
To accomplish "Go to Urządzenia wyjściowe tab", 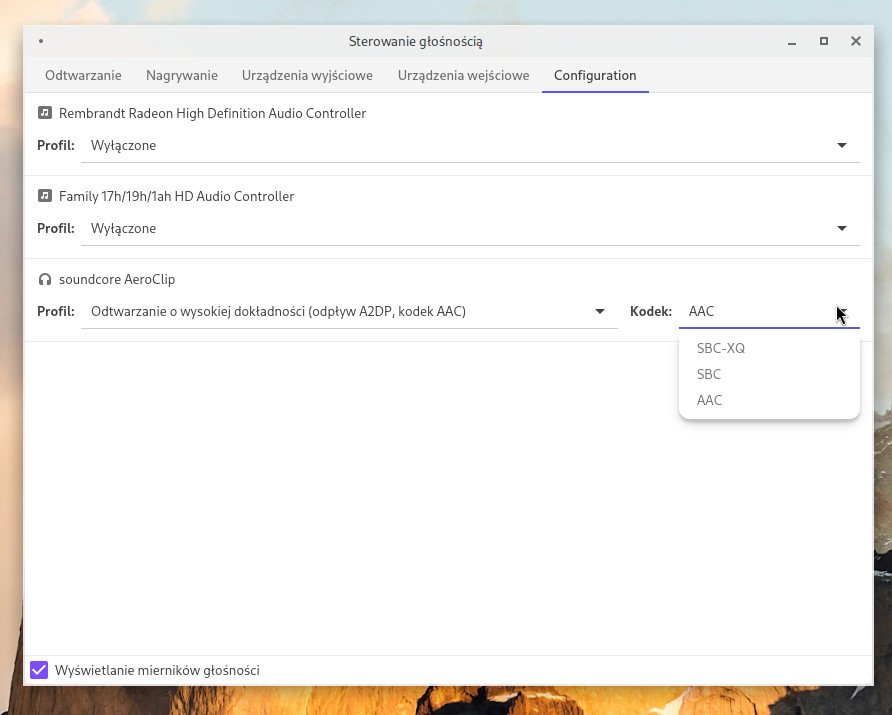I will click(307, 75).
